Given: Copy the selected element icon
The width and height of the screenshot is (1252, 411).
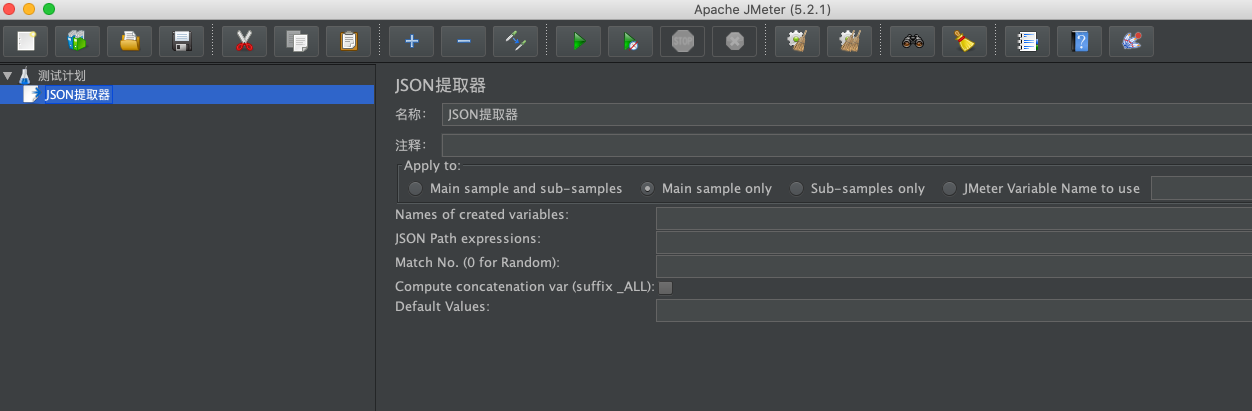Looking at the screenshot, I should 296,41.
